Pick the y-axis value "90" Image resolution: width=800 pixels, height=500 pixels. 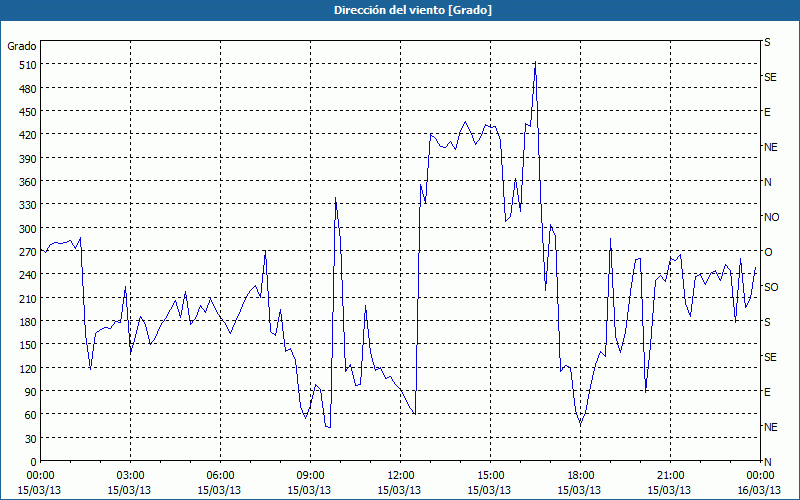[x=31, y=392]
